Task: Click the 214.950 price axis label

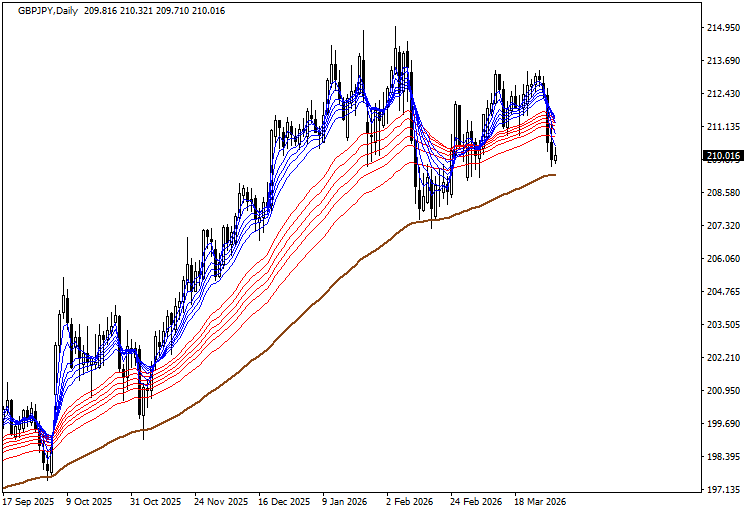Action: point(722,28)
